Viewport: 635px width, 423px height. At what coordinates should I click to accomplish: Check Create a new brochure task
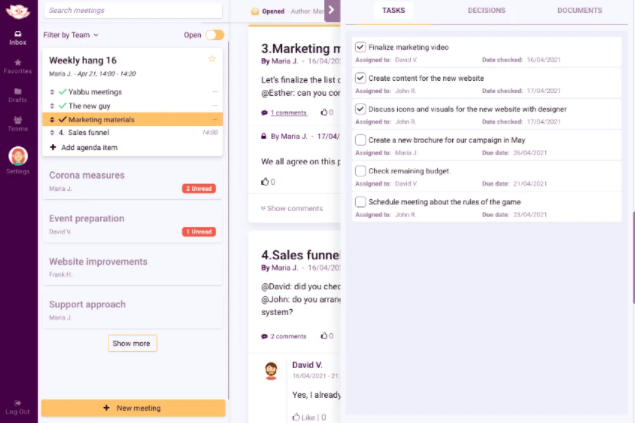tap(360, 140)
